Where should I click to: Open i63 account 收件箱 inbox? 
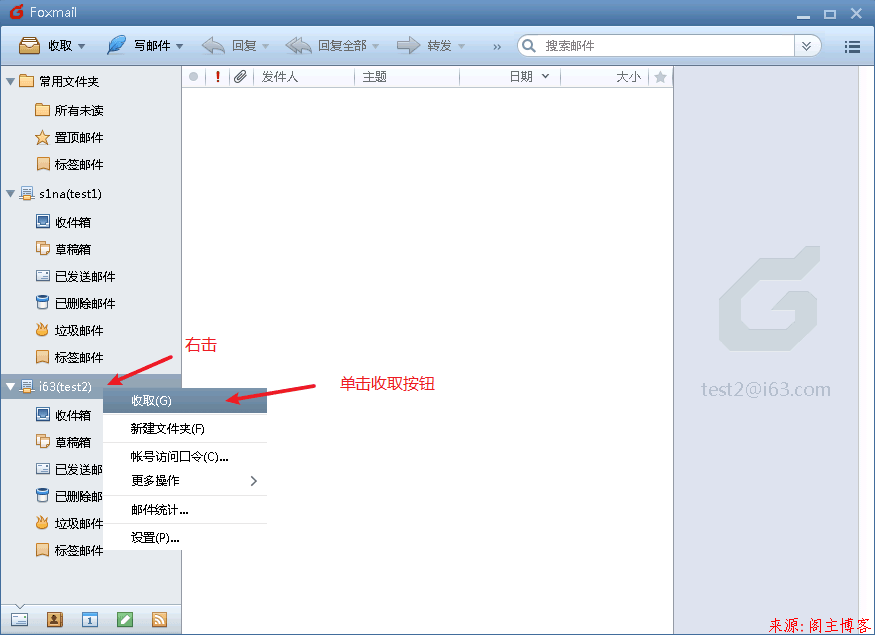63,415
